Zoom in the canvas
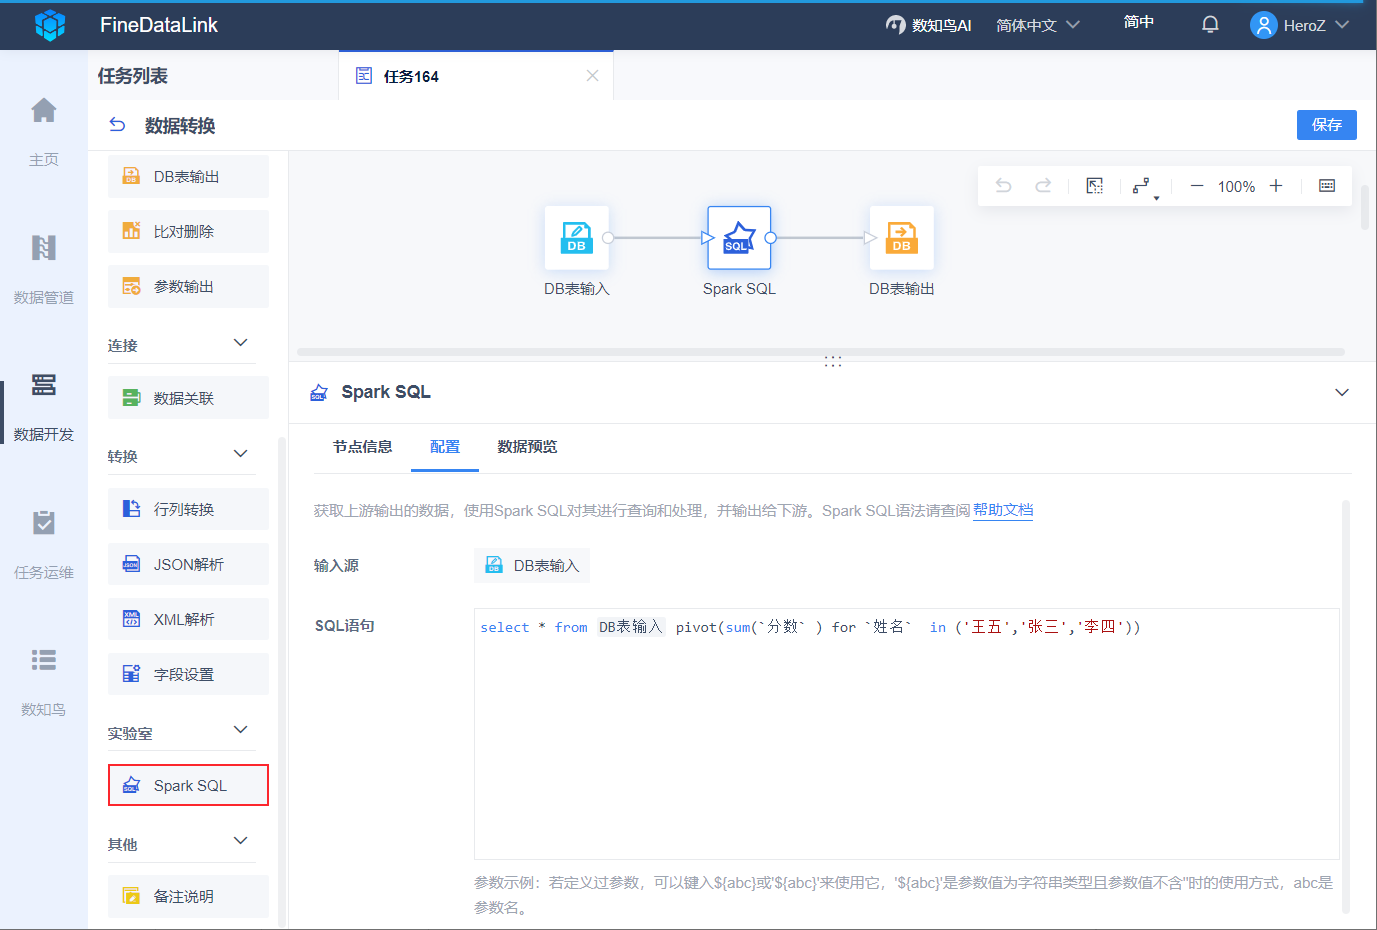The width and height of the screenshot is (1377, 930). coord(1276,186)
